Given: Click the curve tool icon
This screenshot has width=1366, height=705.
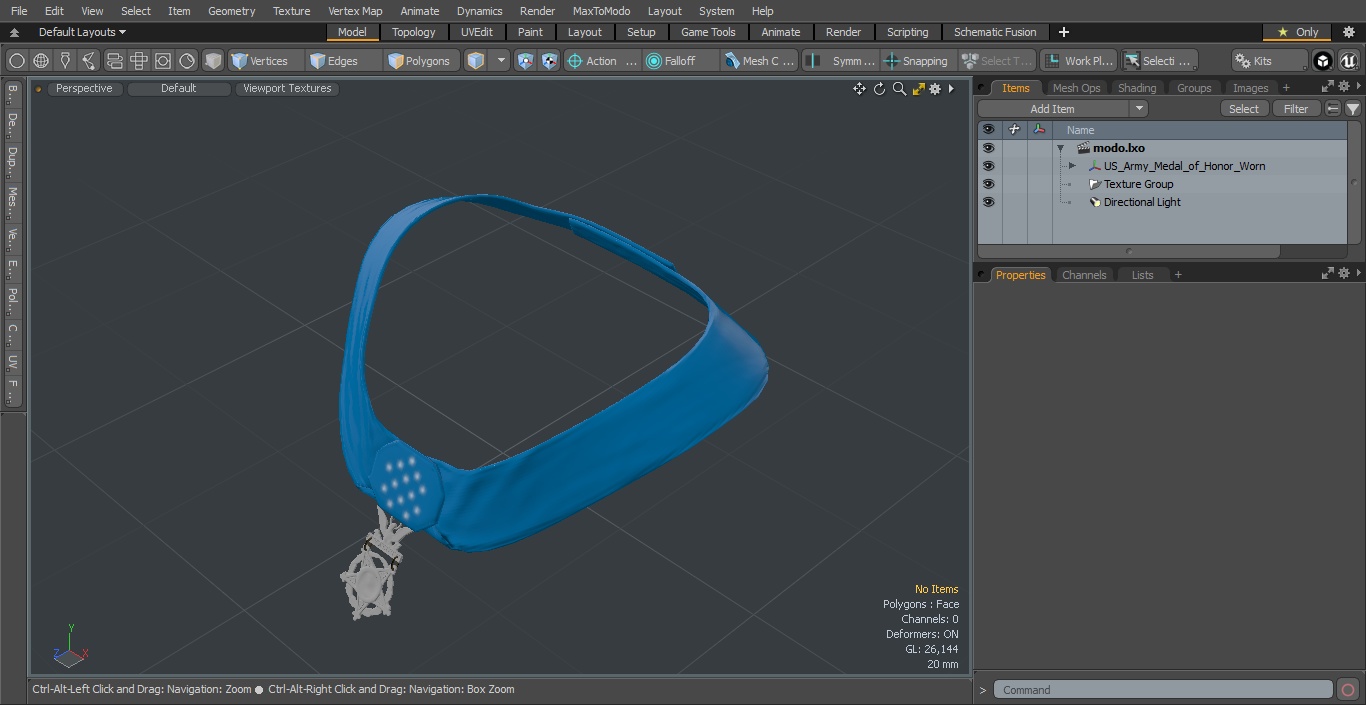Looking at the screenshot, I should (89, 61).
